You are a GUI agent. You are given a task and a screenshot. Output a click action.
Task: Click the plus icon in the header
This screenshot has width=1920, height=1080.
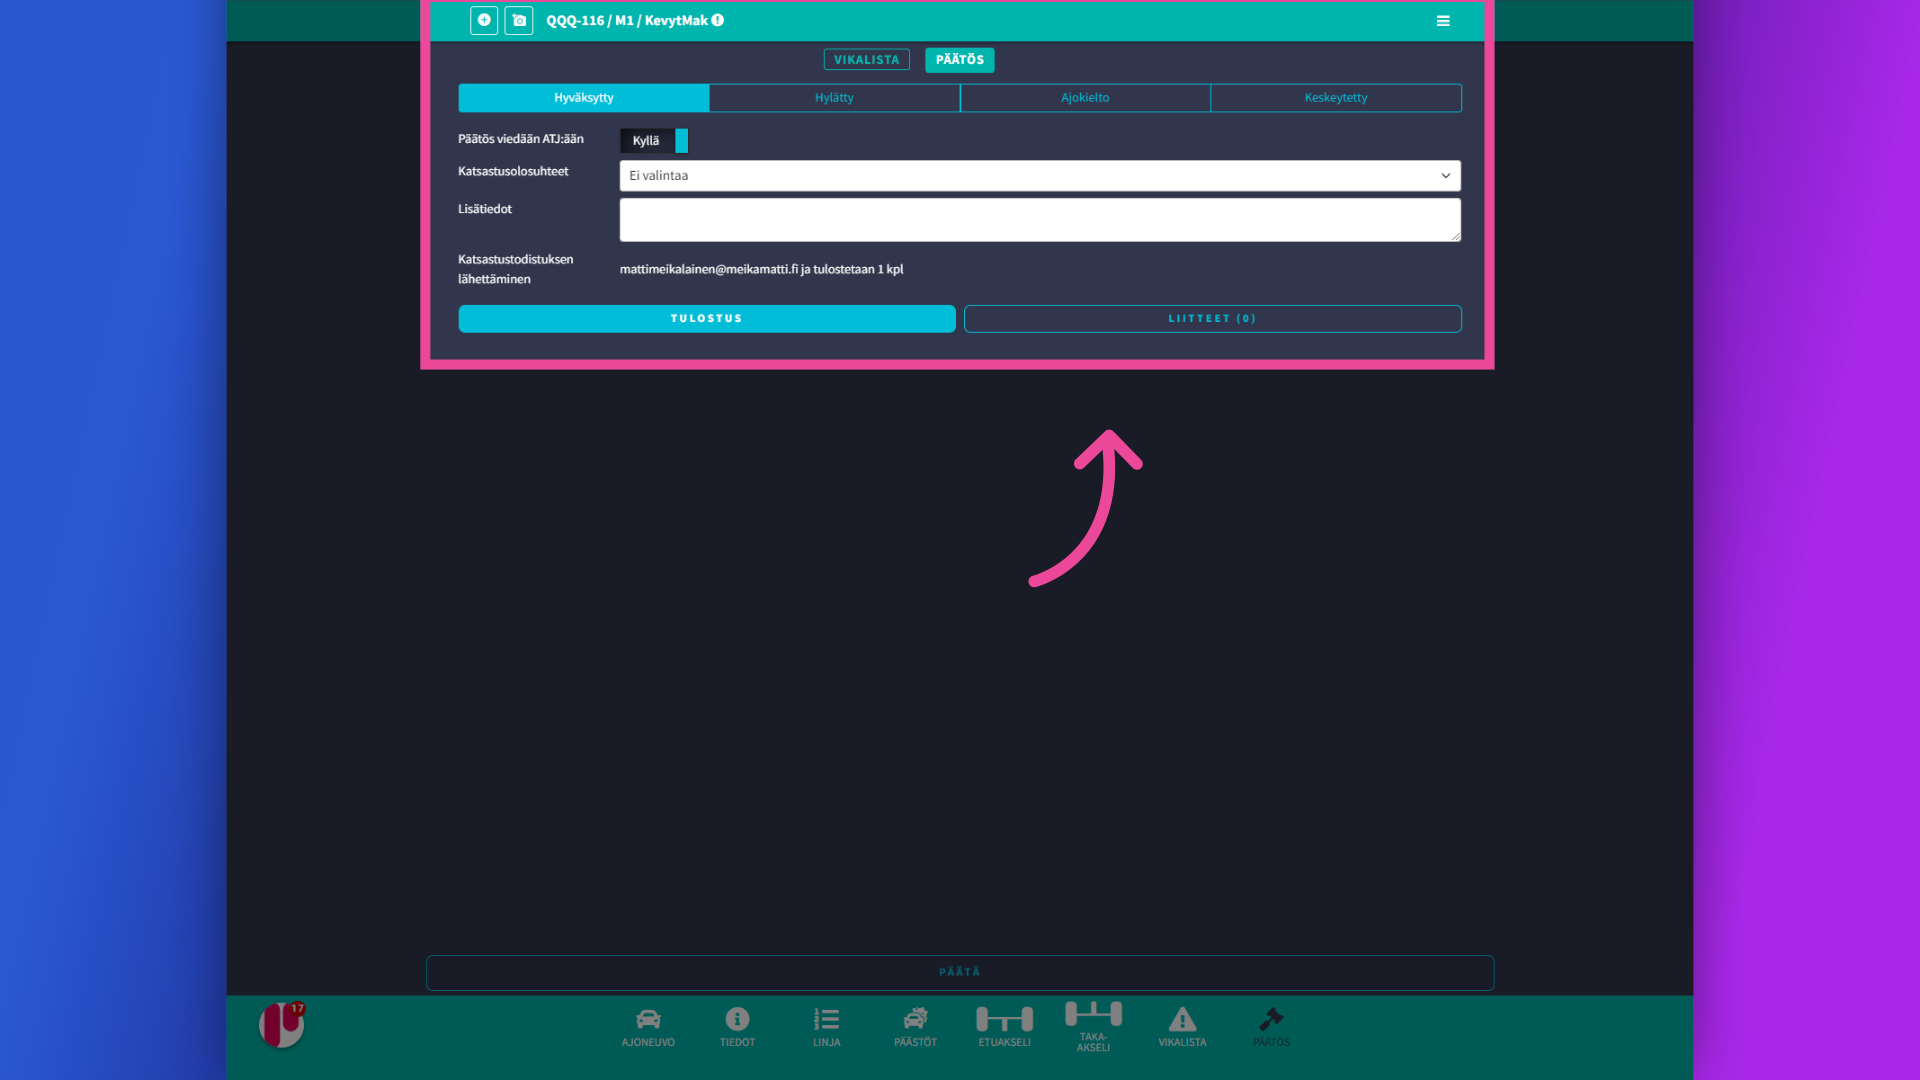pyautogui.click(x=484, y=20)
